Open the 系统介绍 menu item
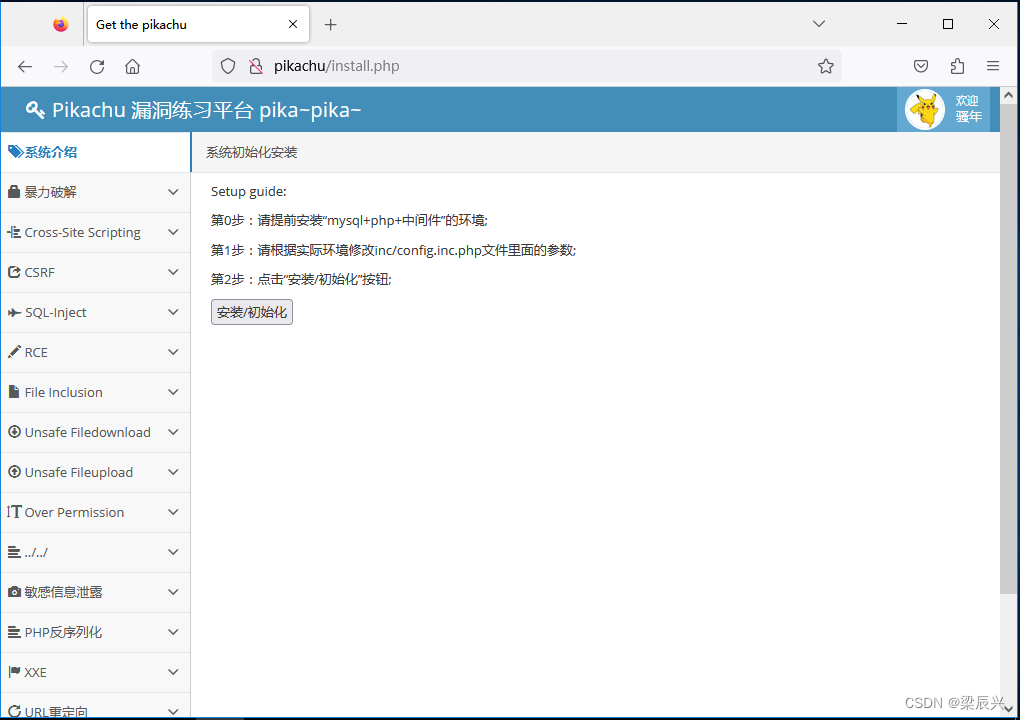 [96, 152]
